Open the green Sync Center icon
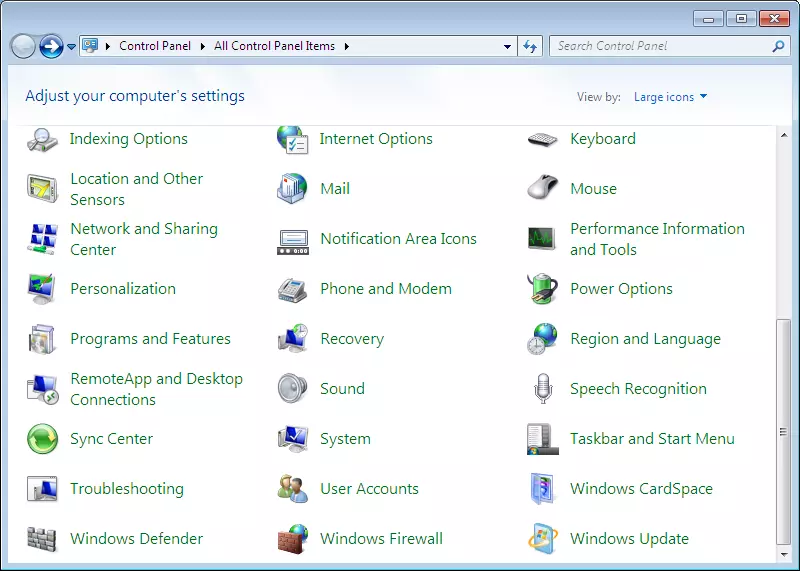 point(42,439)
